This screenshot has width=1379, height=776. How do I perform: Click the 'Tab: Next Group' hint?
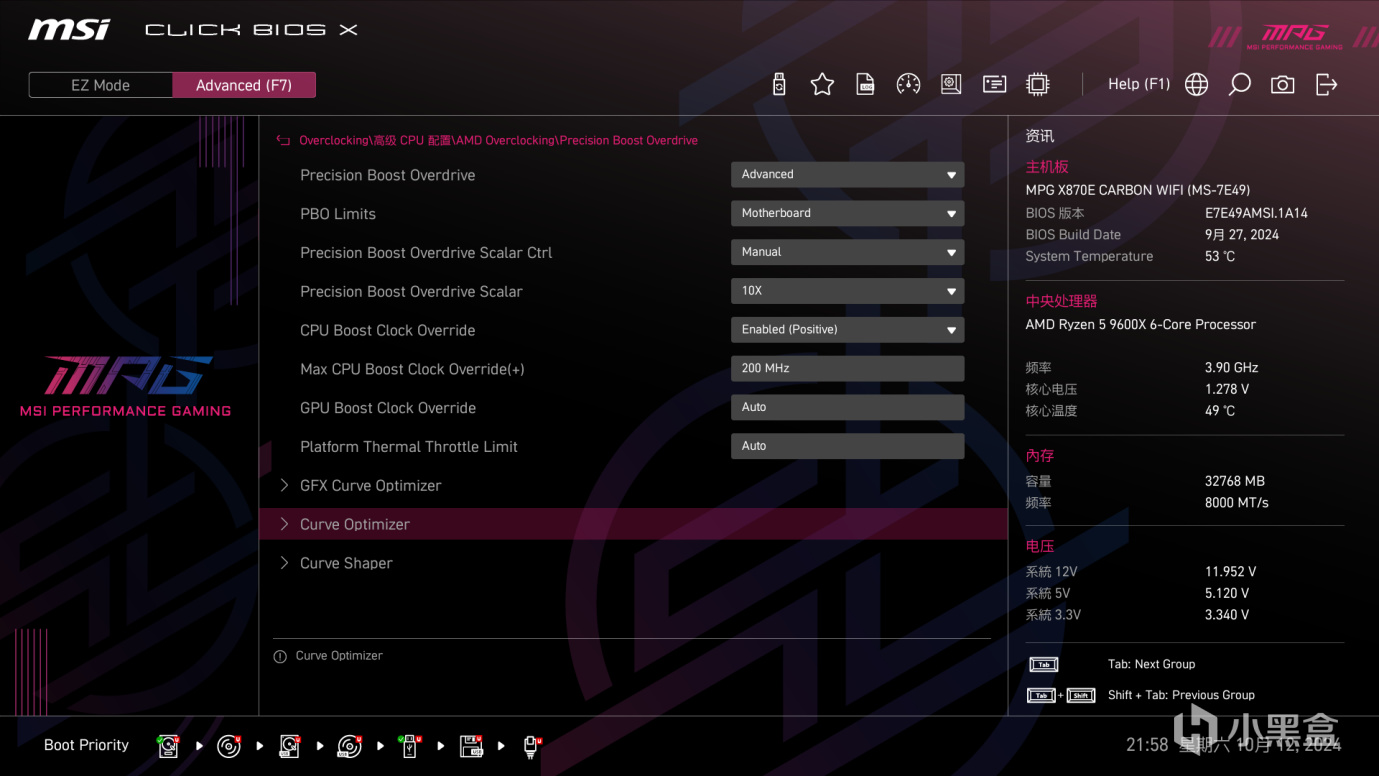pyautogui.click(x=1151, y=664)
